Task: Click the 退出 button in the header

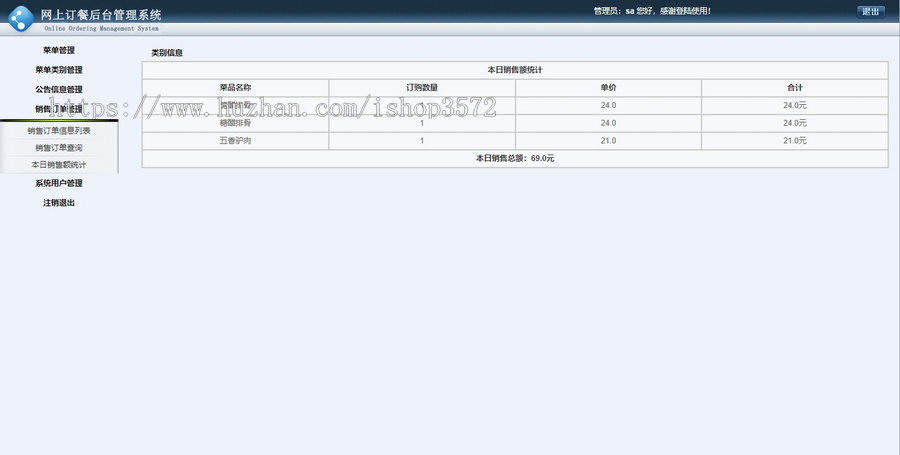Action: (x=870, y=11)
